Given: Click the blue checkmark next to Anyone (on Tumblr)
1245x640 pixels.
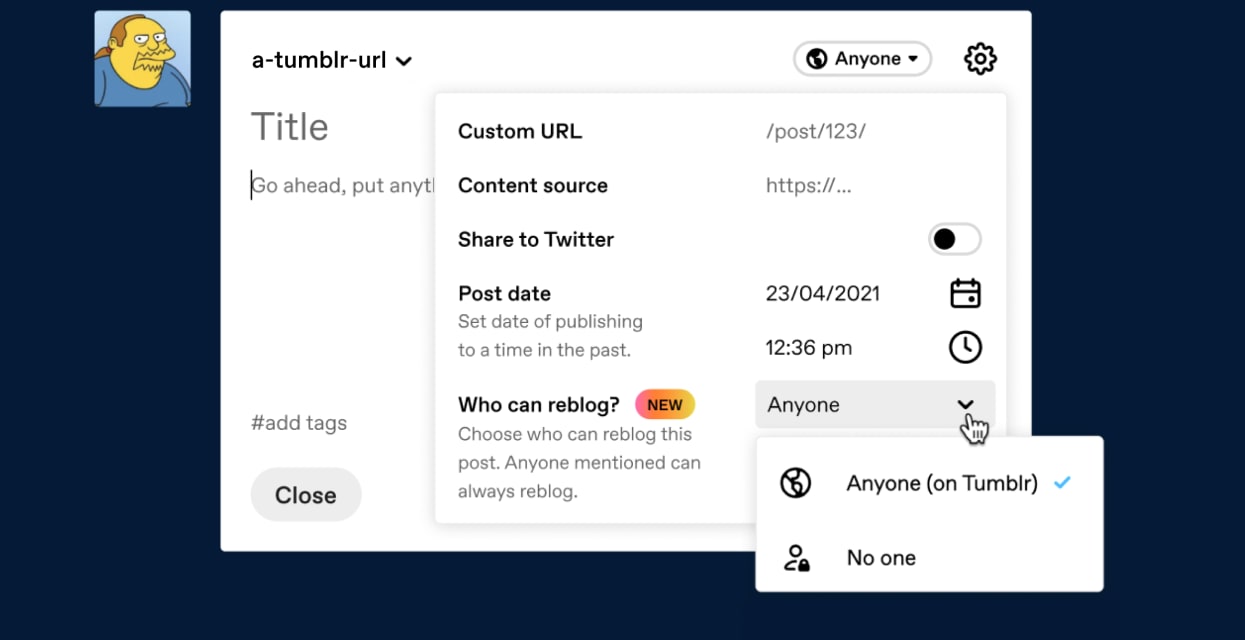Looking at the screenshot, I should click(x=1062, y=483).
